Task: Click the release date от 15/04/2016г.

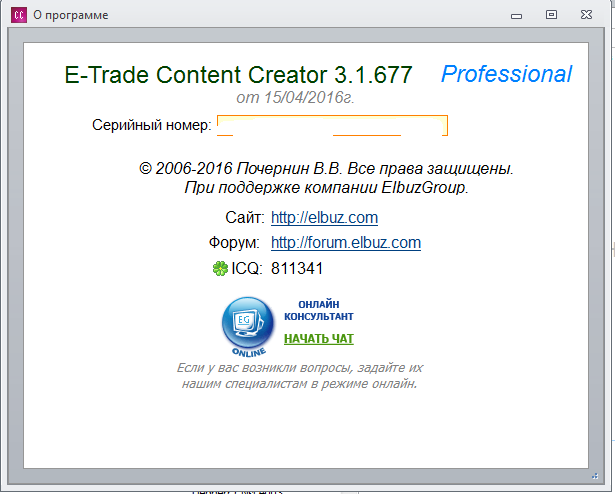Action: coord(295,97)
